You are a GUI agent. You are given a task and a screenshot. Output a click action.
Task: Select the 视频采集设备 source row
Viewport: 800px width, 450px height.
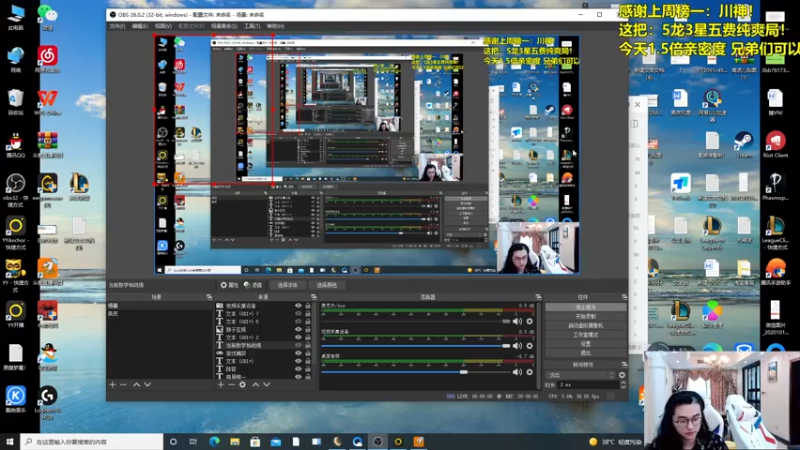264,306
